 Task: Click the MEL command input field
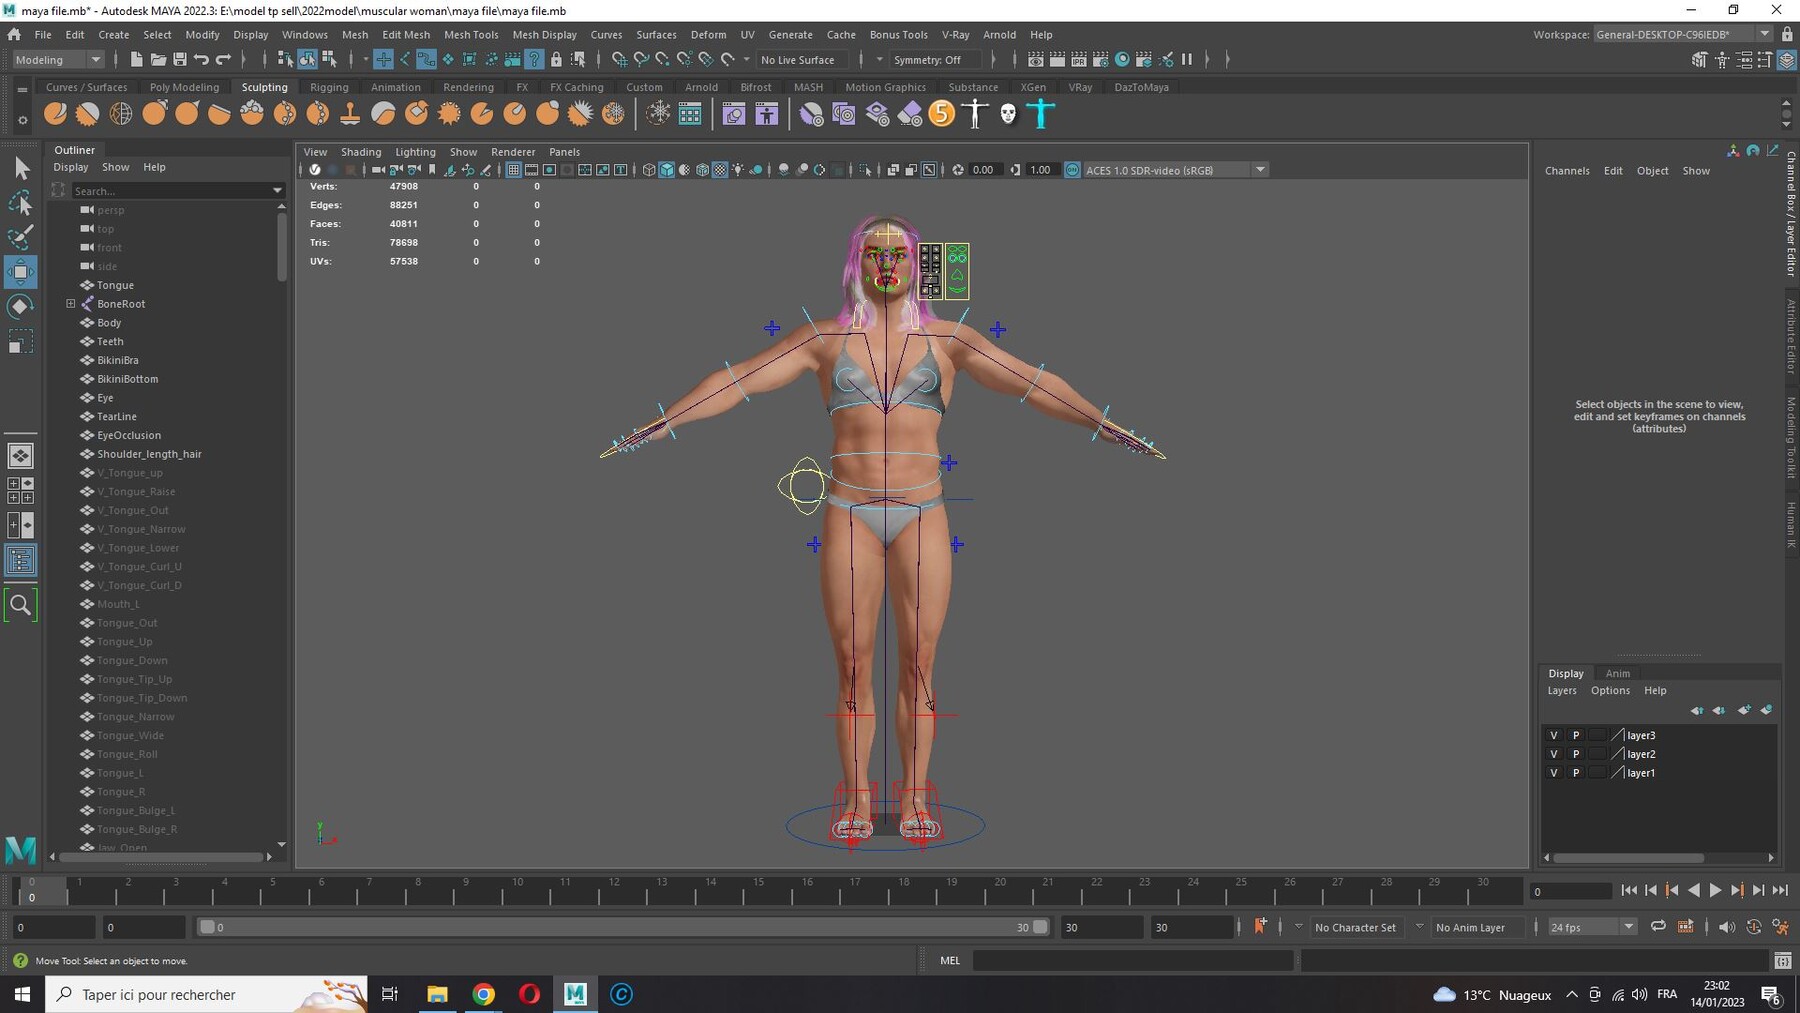pos(1133,961)
